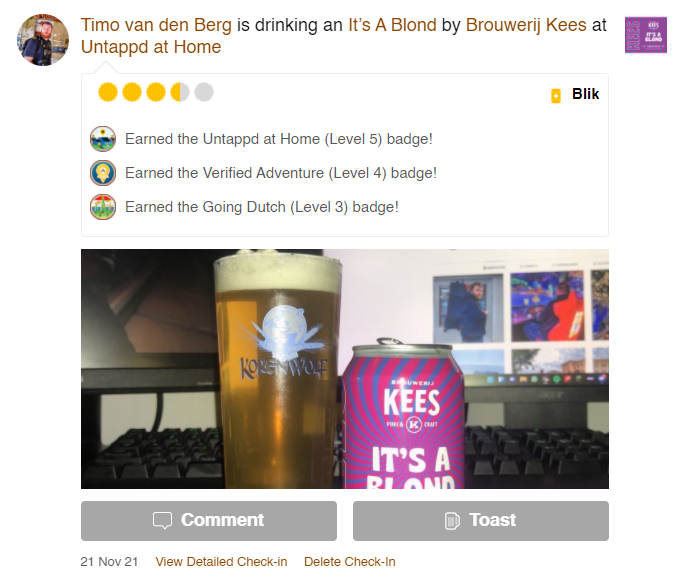Click the beer mug icon in Toast

(452, 520)
